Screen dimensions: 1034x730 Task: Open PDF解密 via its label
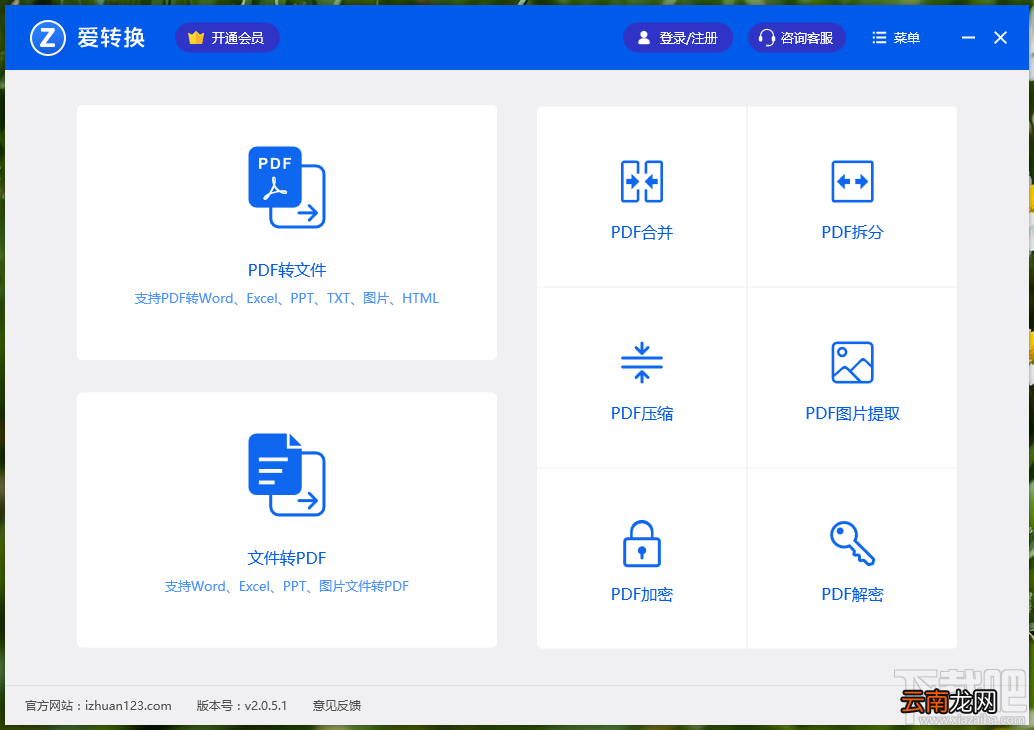point(852,594)
